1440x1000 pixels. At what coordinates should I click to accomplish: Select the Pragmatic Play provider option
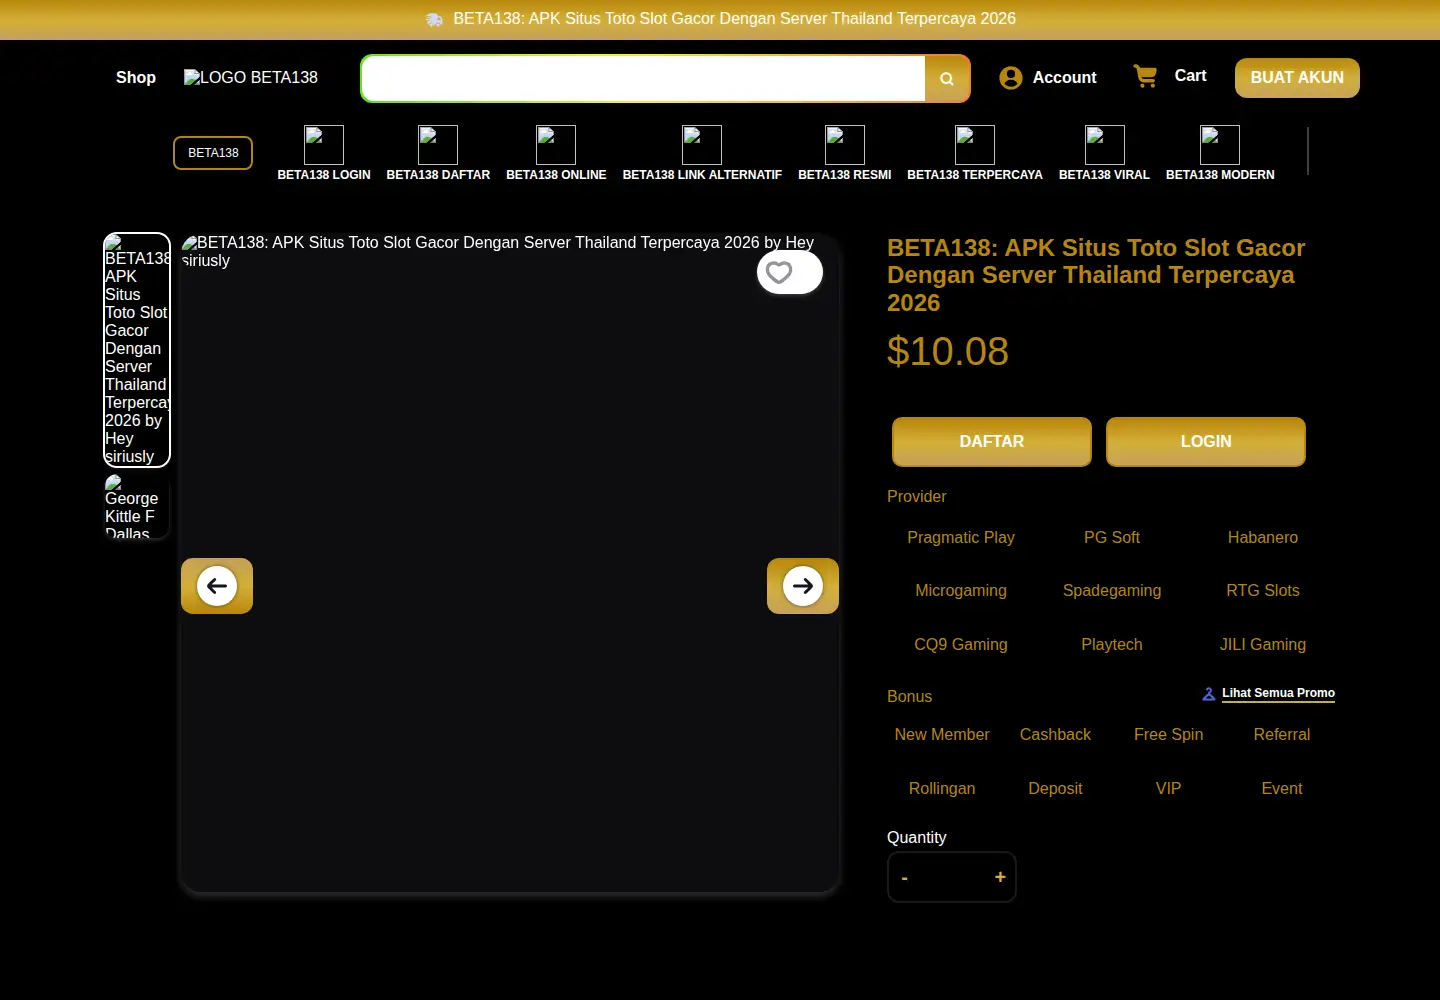[x=961, y=538]
